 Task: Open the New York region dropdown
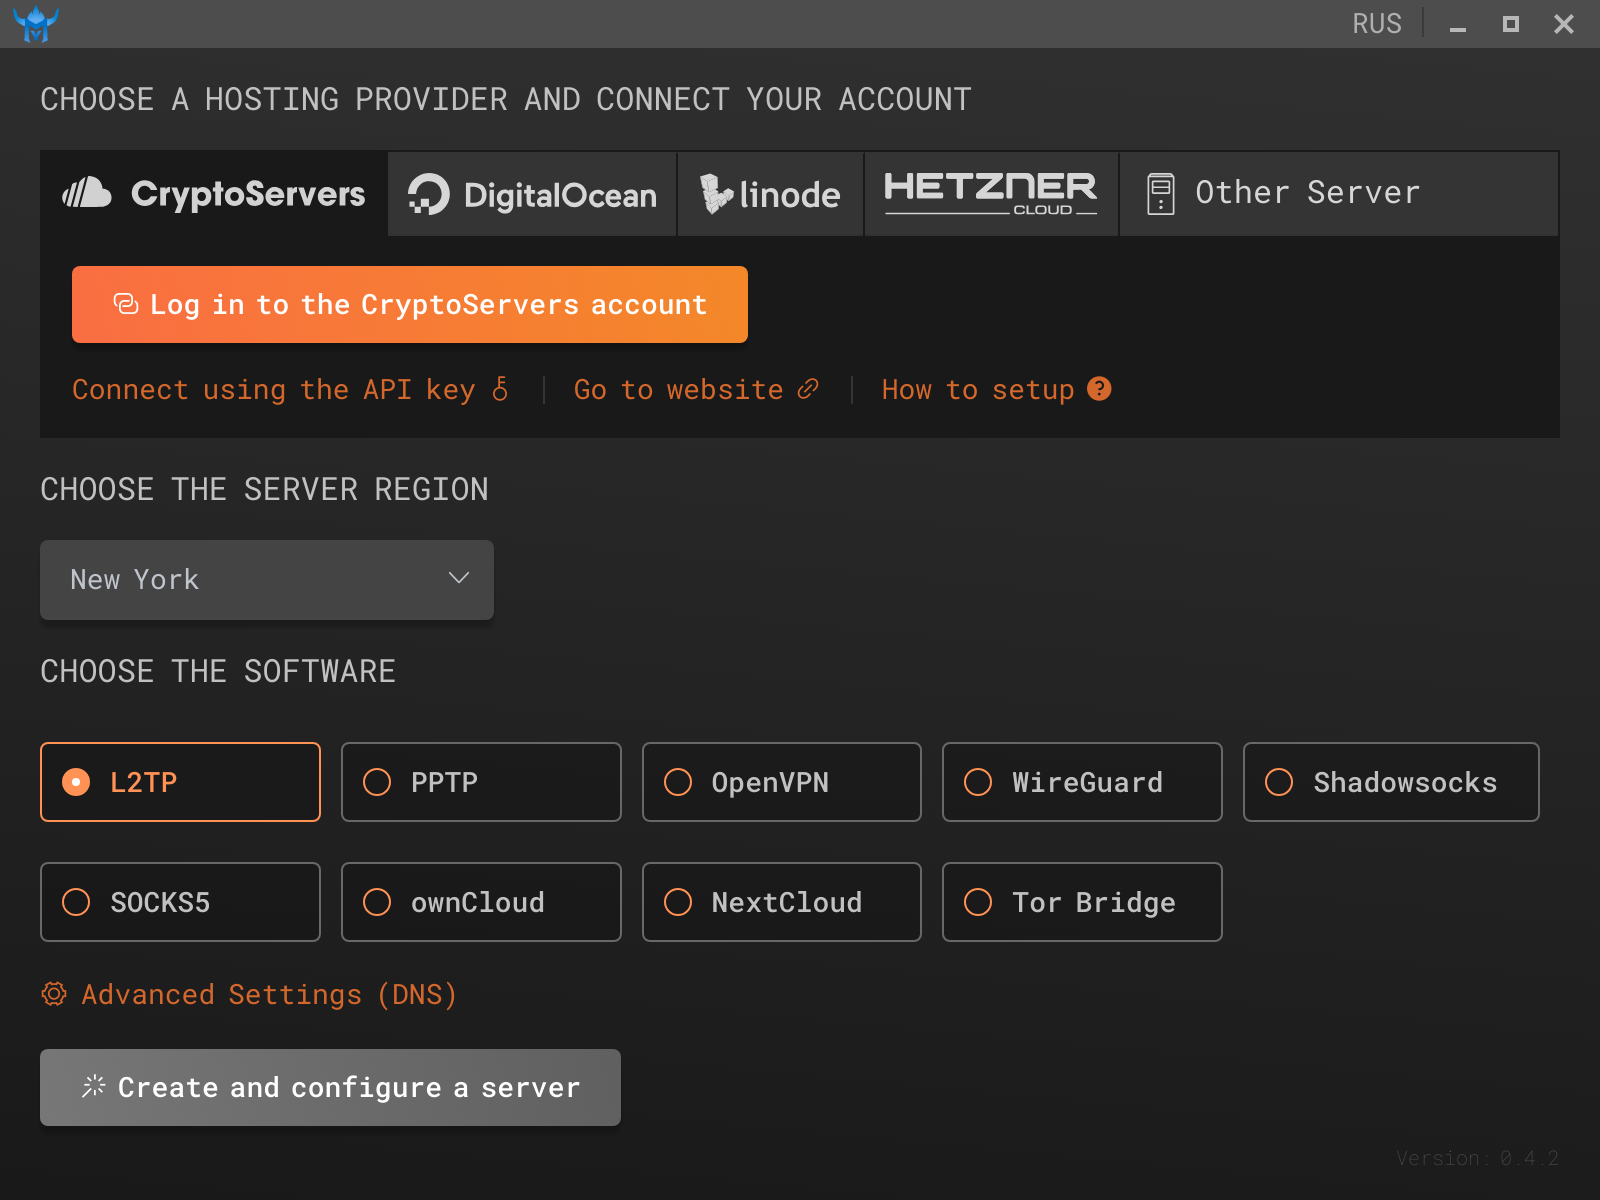point(267,580)
